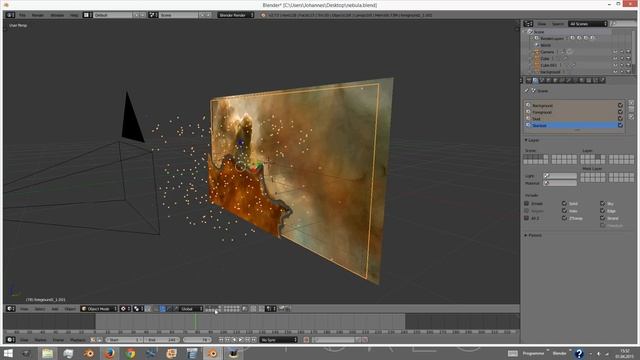Open the No Sync dropdown
The height and width of the screenshot is (360, 640).
click(279, 340)
